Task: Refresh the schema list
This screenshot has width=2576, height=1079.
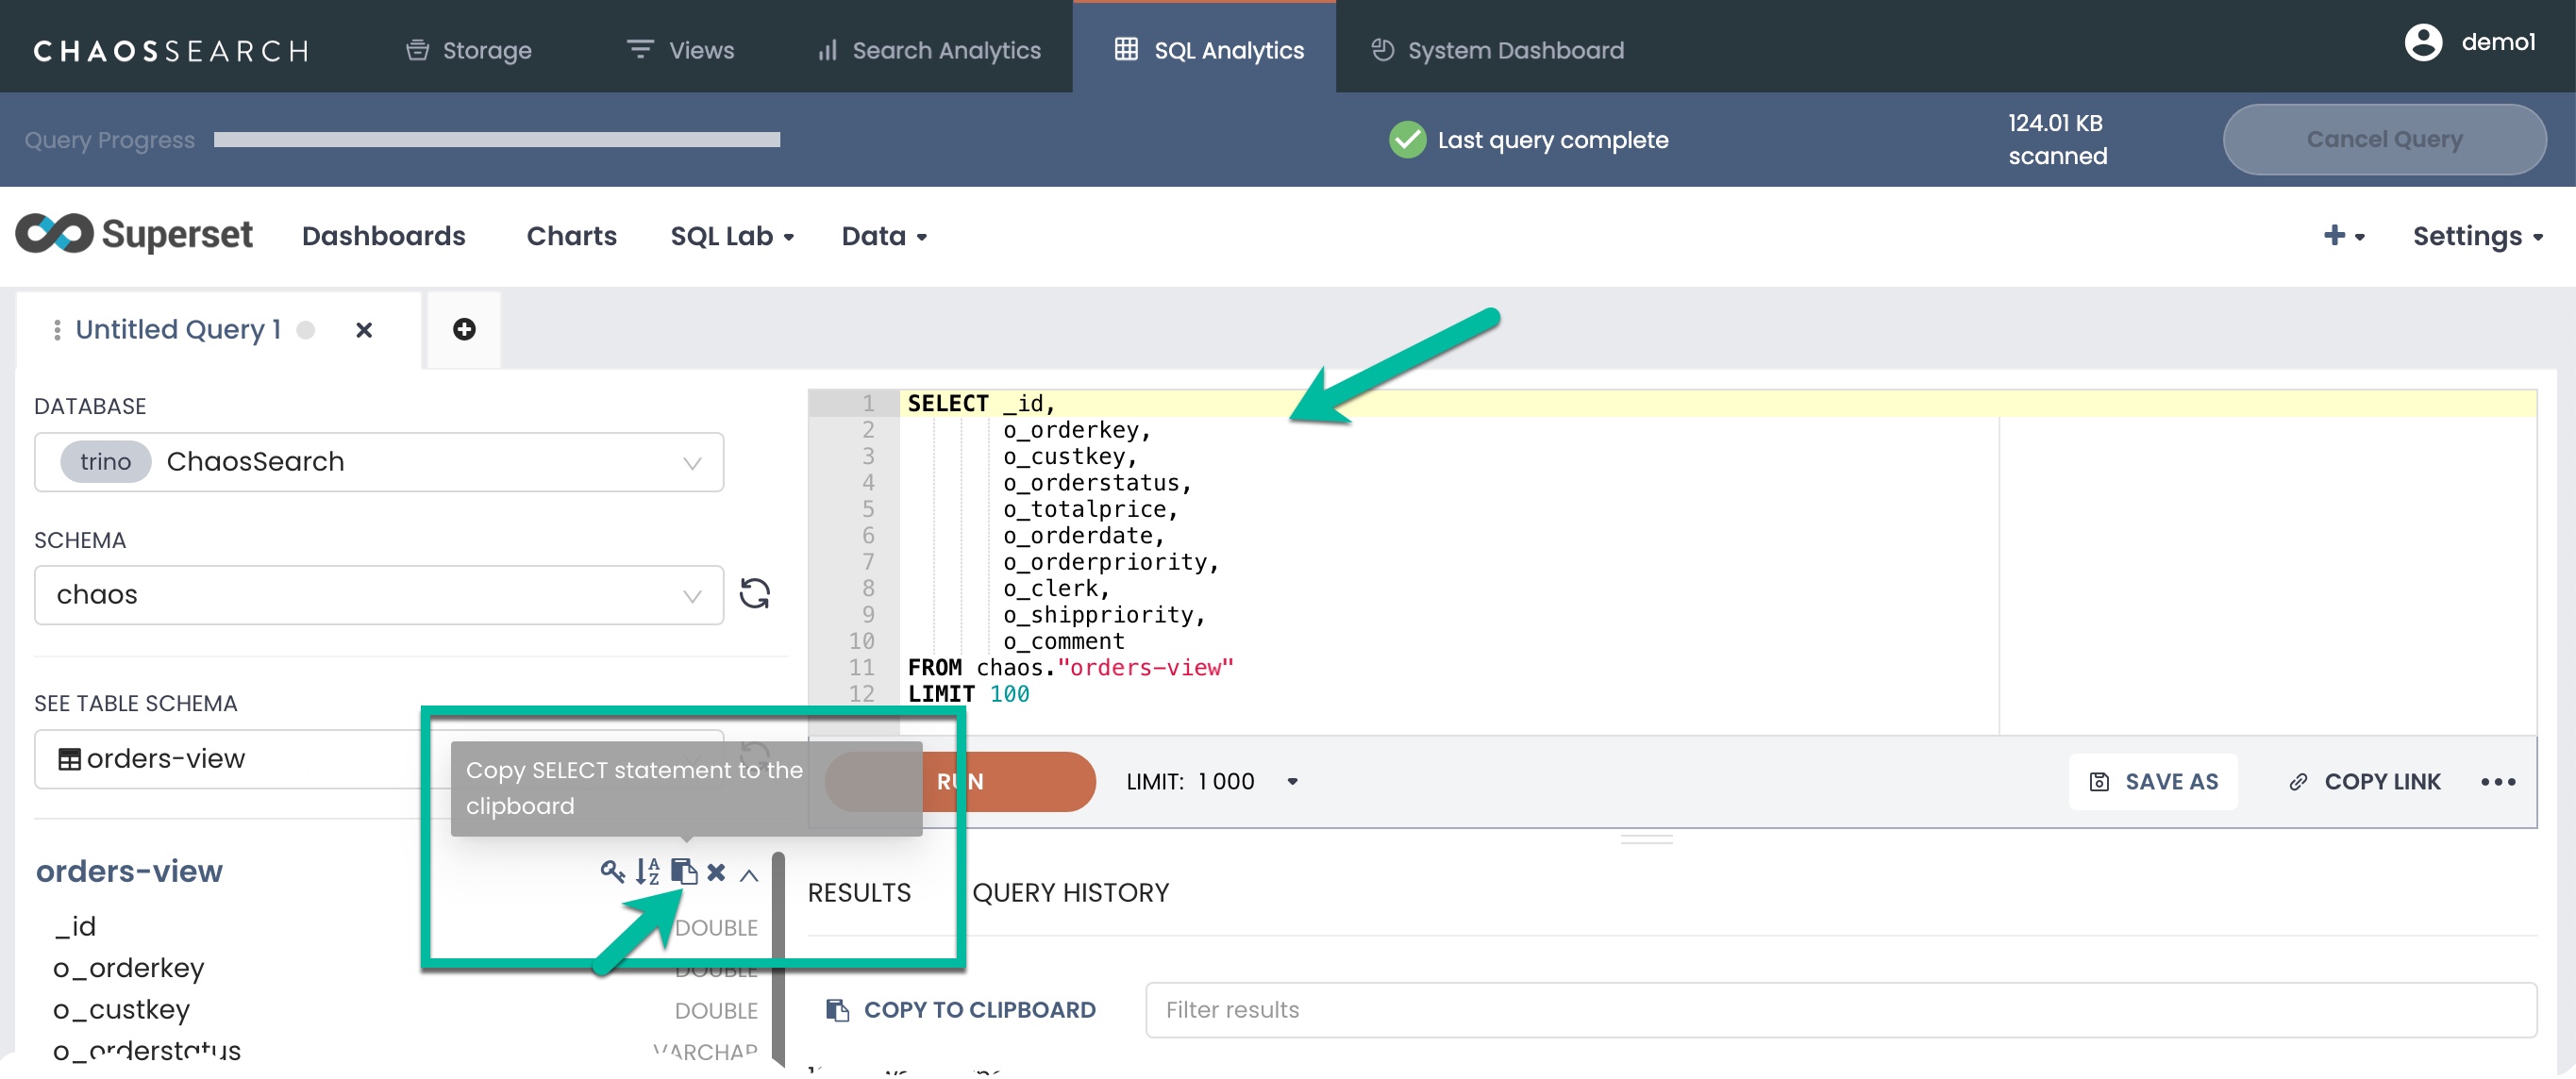Action: [x=754, y=594]
